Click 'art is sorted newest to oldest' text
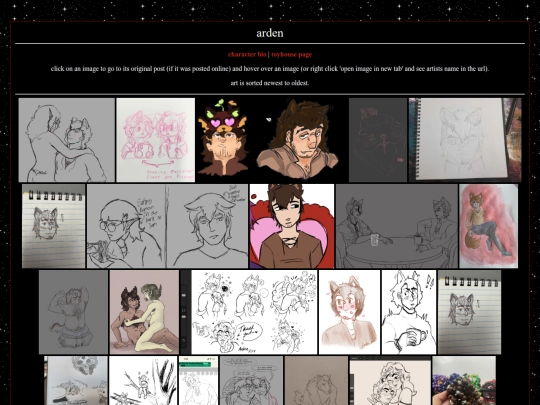Image resolution: width=540 pixels, height=405 pixels. (x=270, y=83)
